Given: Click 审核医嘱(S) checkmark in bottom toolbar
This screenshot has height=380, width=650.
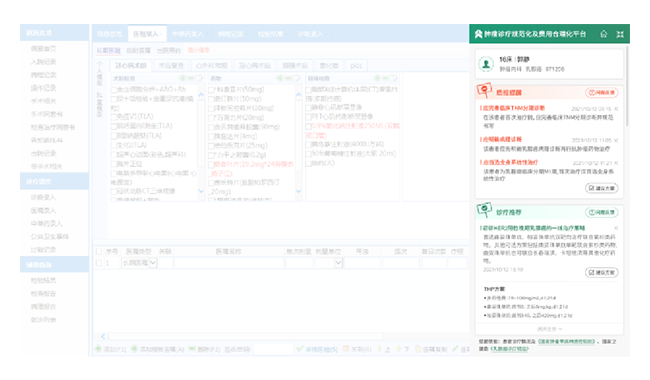Looking at the screenshot, I should 317,349.
